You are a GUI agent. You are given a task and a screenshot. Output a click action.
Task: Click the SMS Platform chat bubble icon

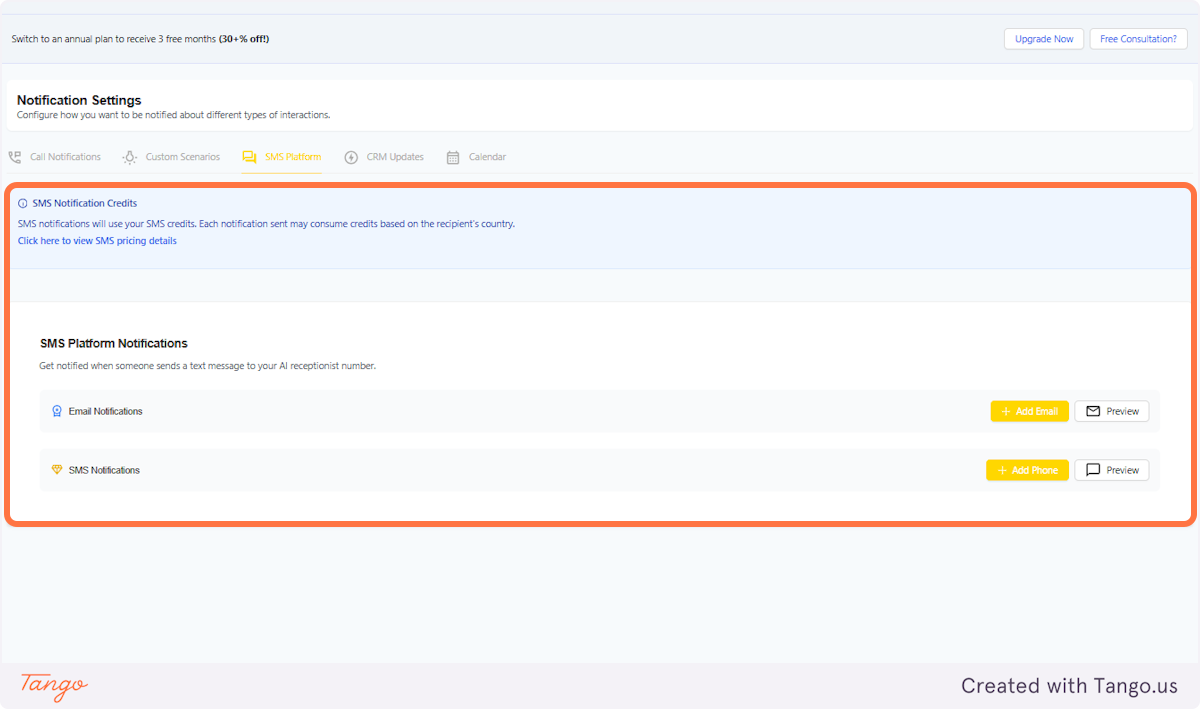point(247,157)
